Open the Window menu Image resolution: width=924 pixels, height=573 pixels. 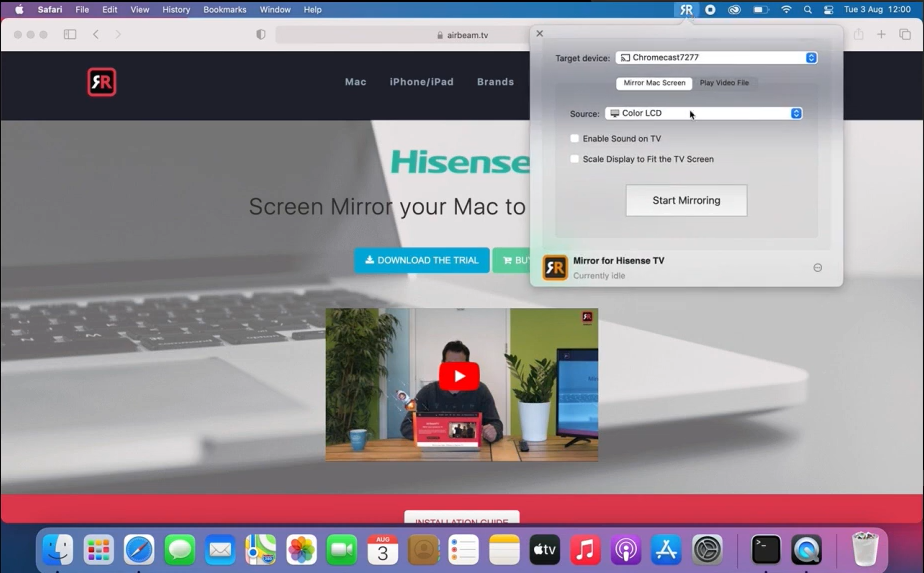[x=275, y=9]
